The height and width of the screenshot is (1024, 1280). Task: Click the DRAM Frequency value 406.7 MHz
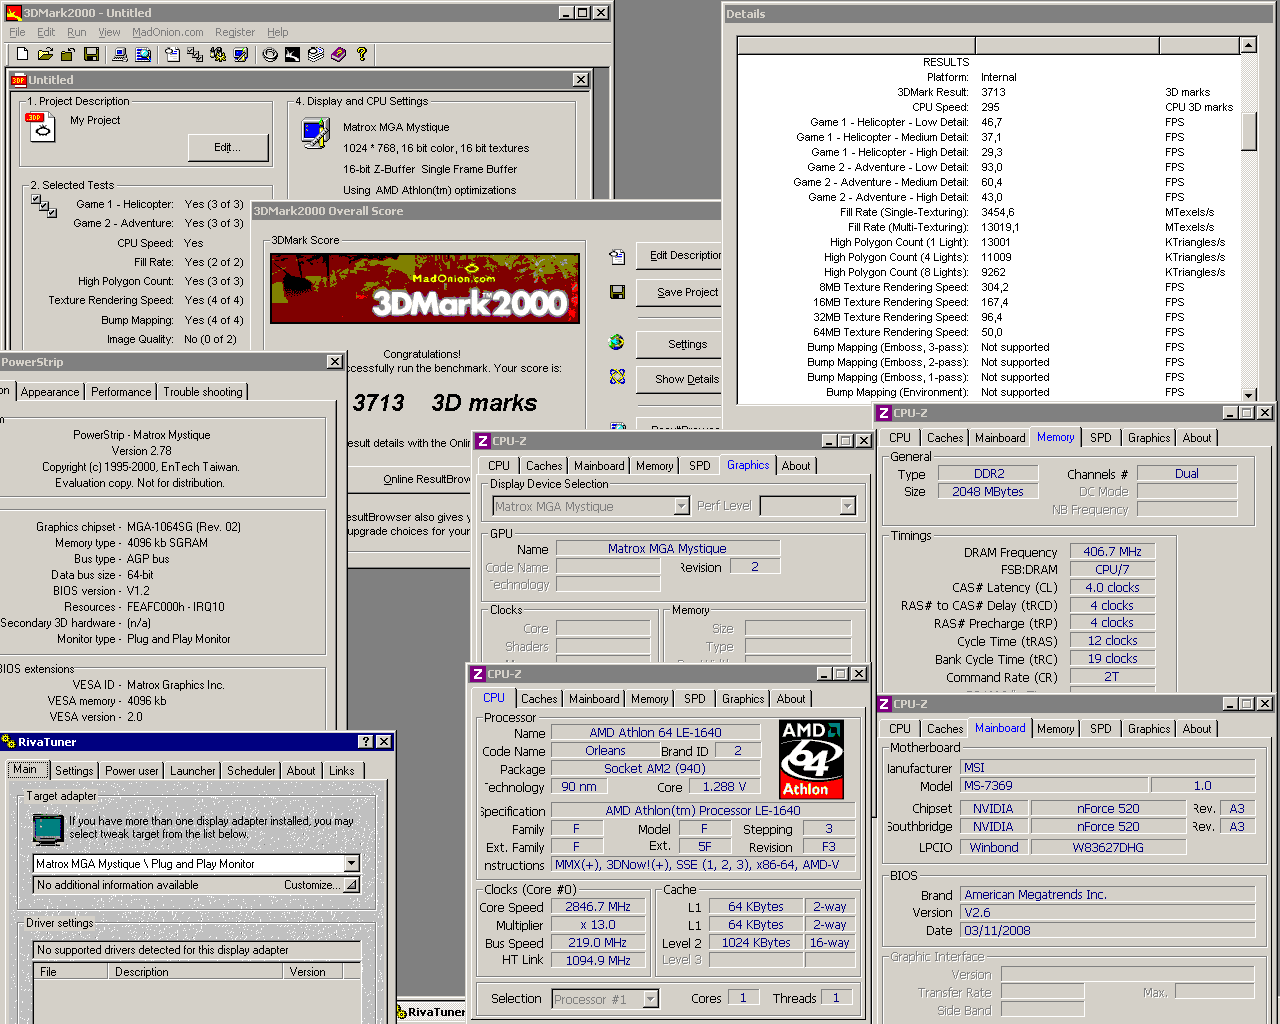(x=1112, y=552)
